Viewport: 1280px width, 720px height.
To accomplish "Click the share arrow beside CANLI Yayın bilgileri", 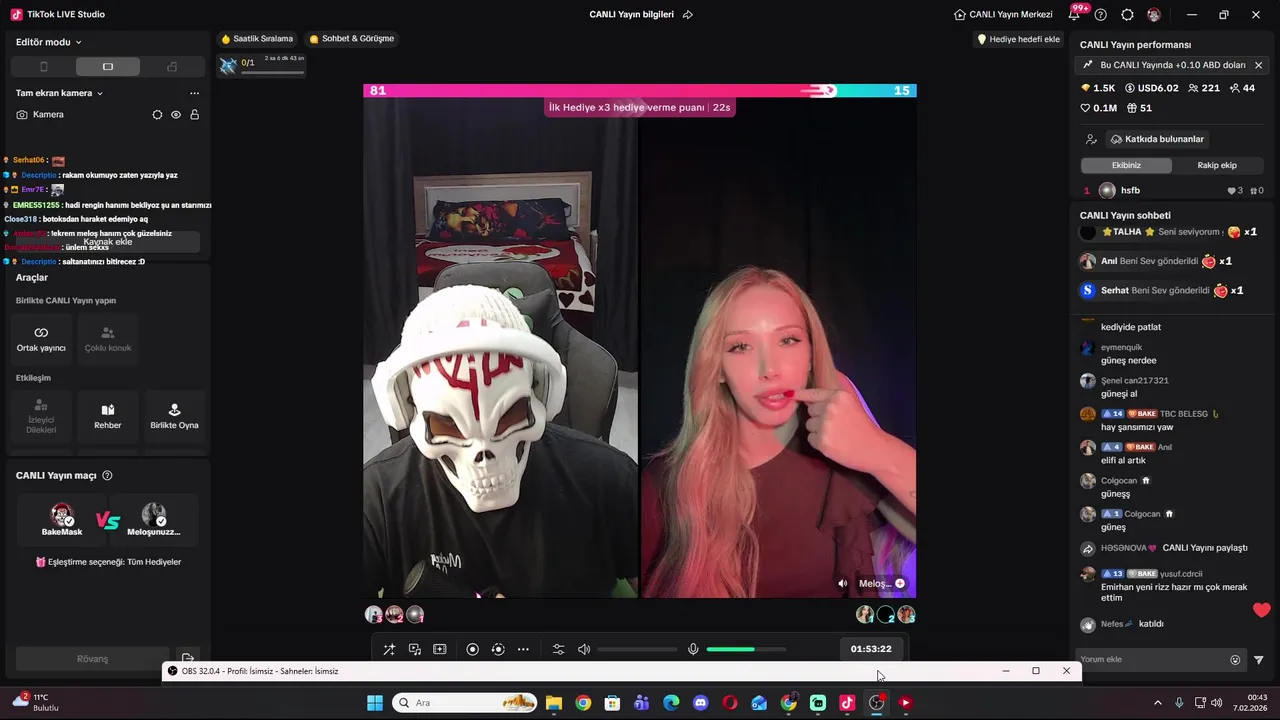I will click(x=688, y=15).
